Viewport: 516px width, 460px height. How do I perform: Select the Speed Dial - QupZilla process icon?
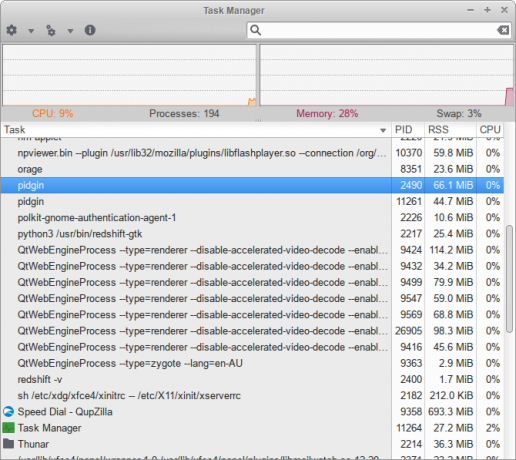(9, 412)
